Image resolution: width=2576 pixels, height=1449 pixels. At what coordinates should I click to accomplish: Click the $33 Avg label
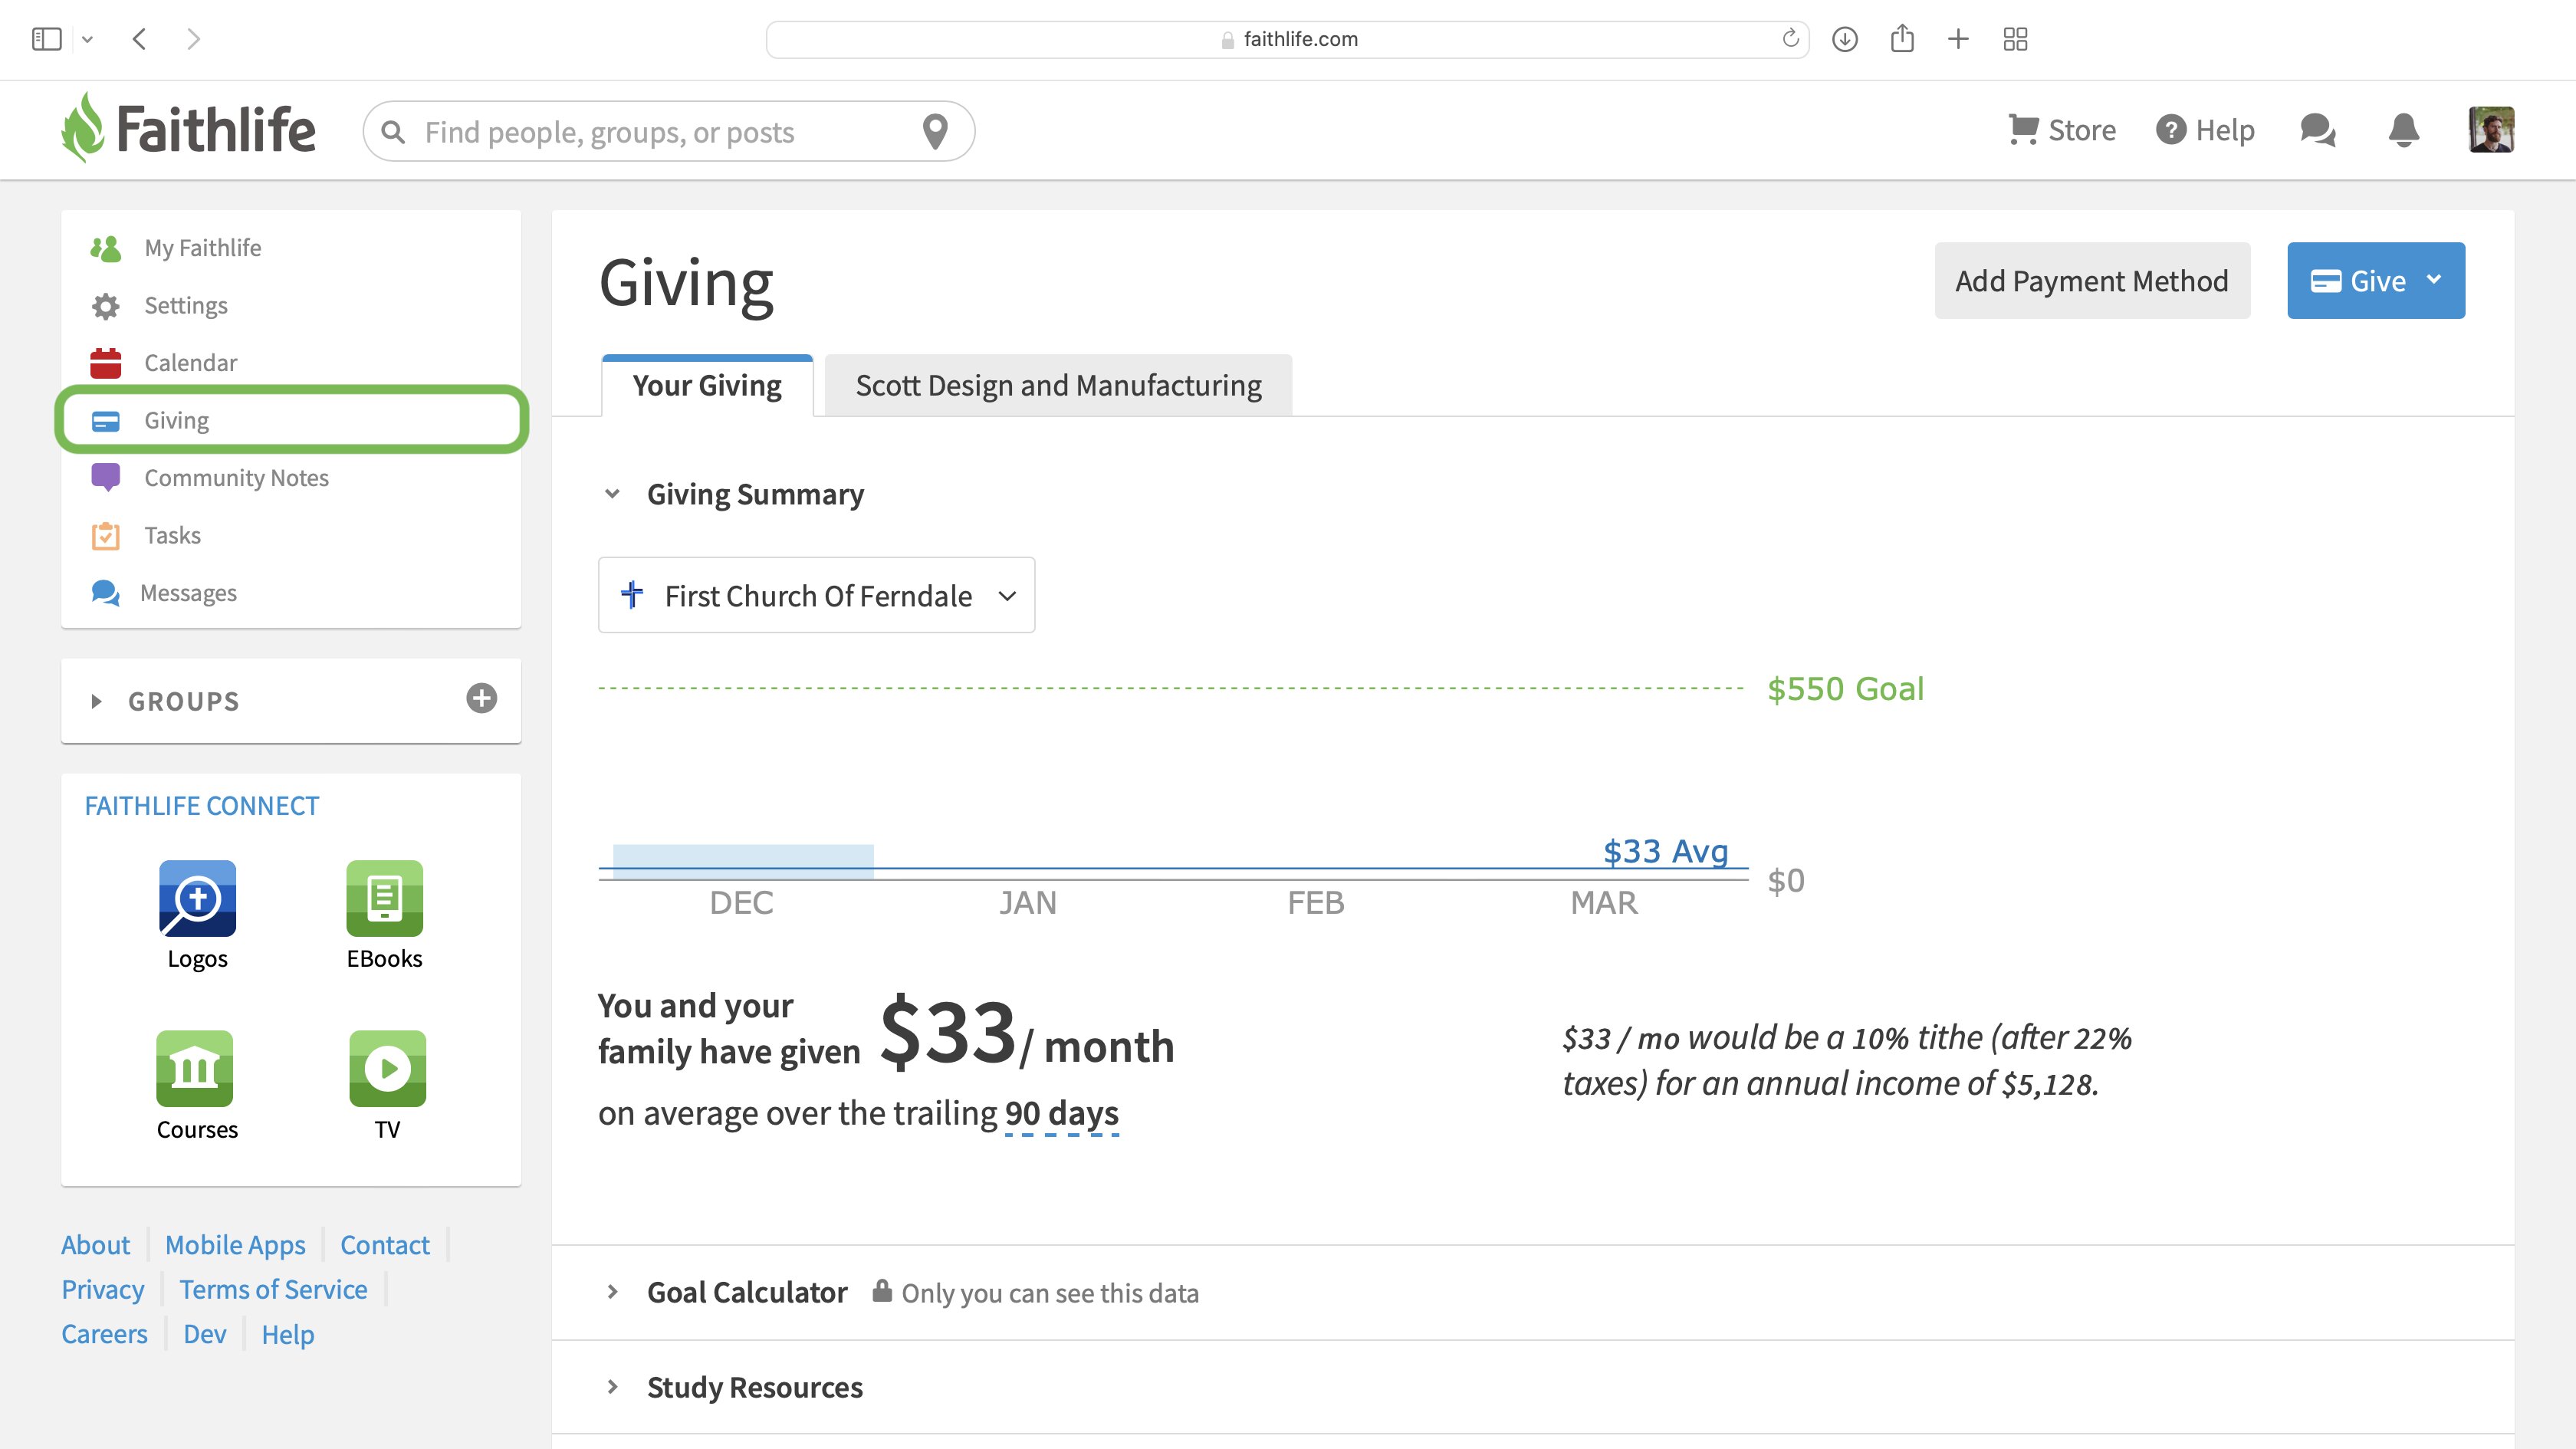tap(1666, 851)
